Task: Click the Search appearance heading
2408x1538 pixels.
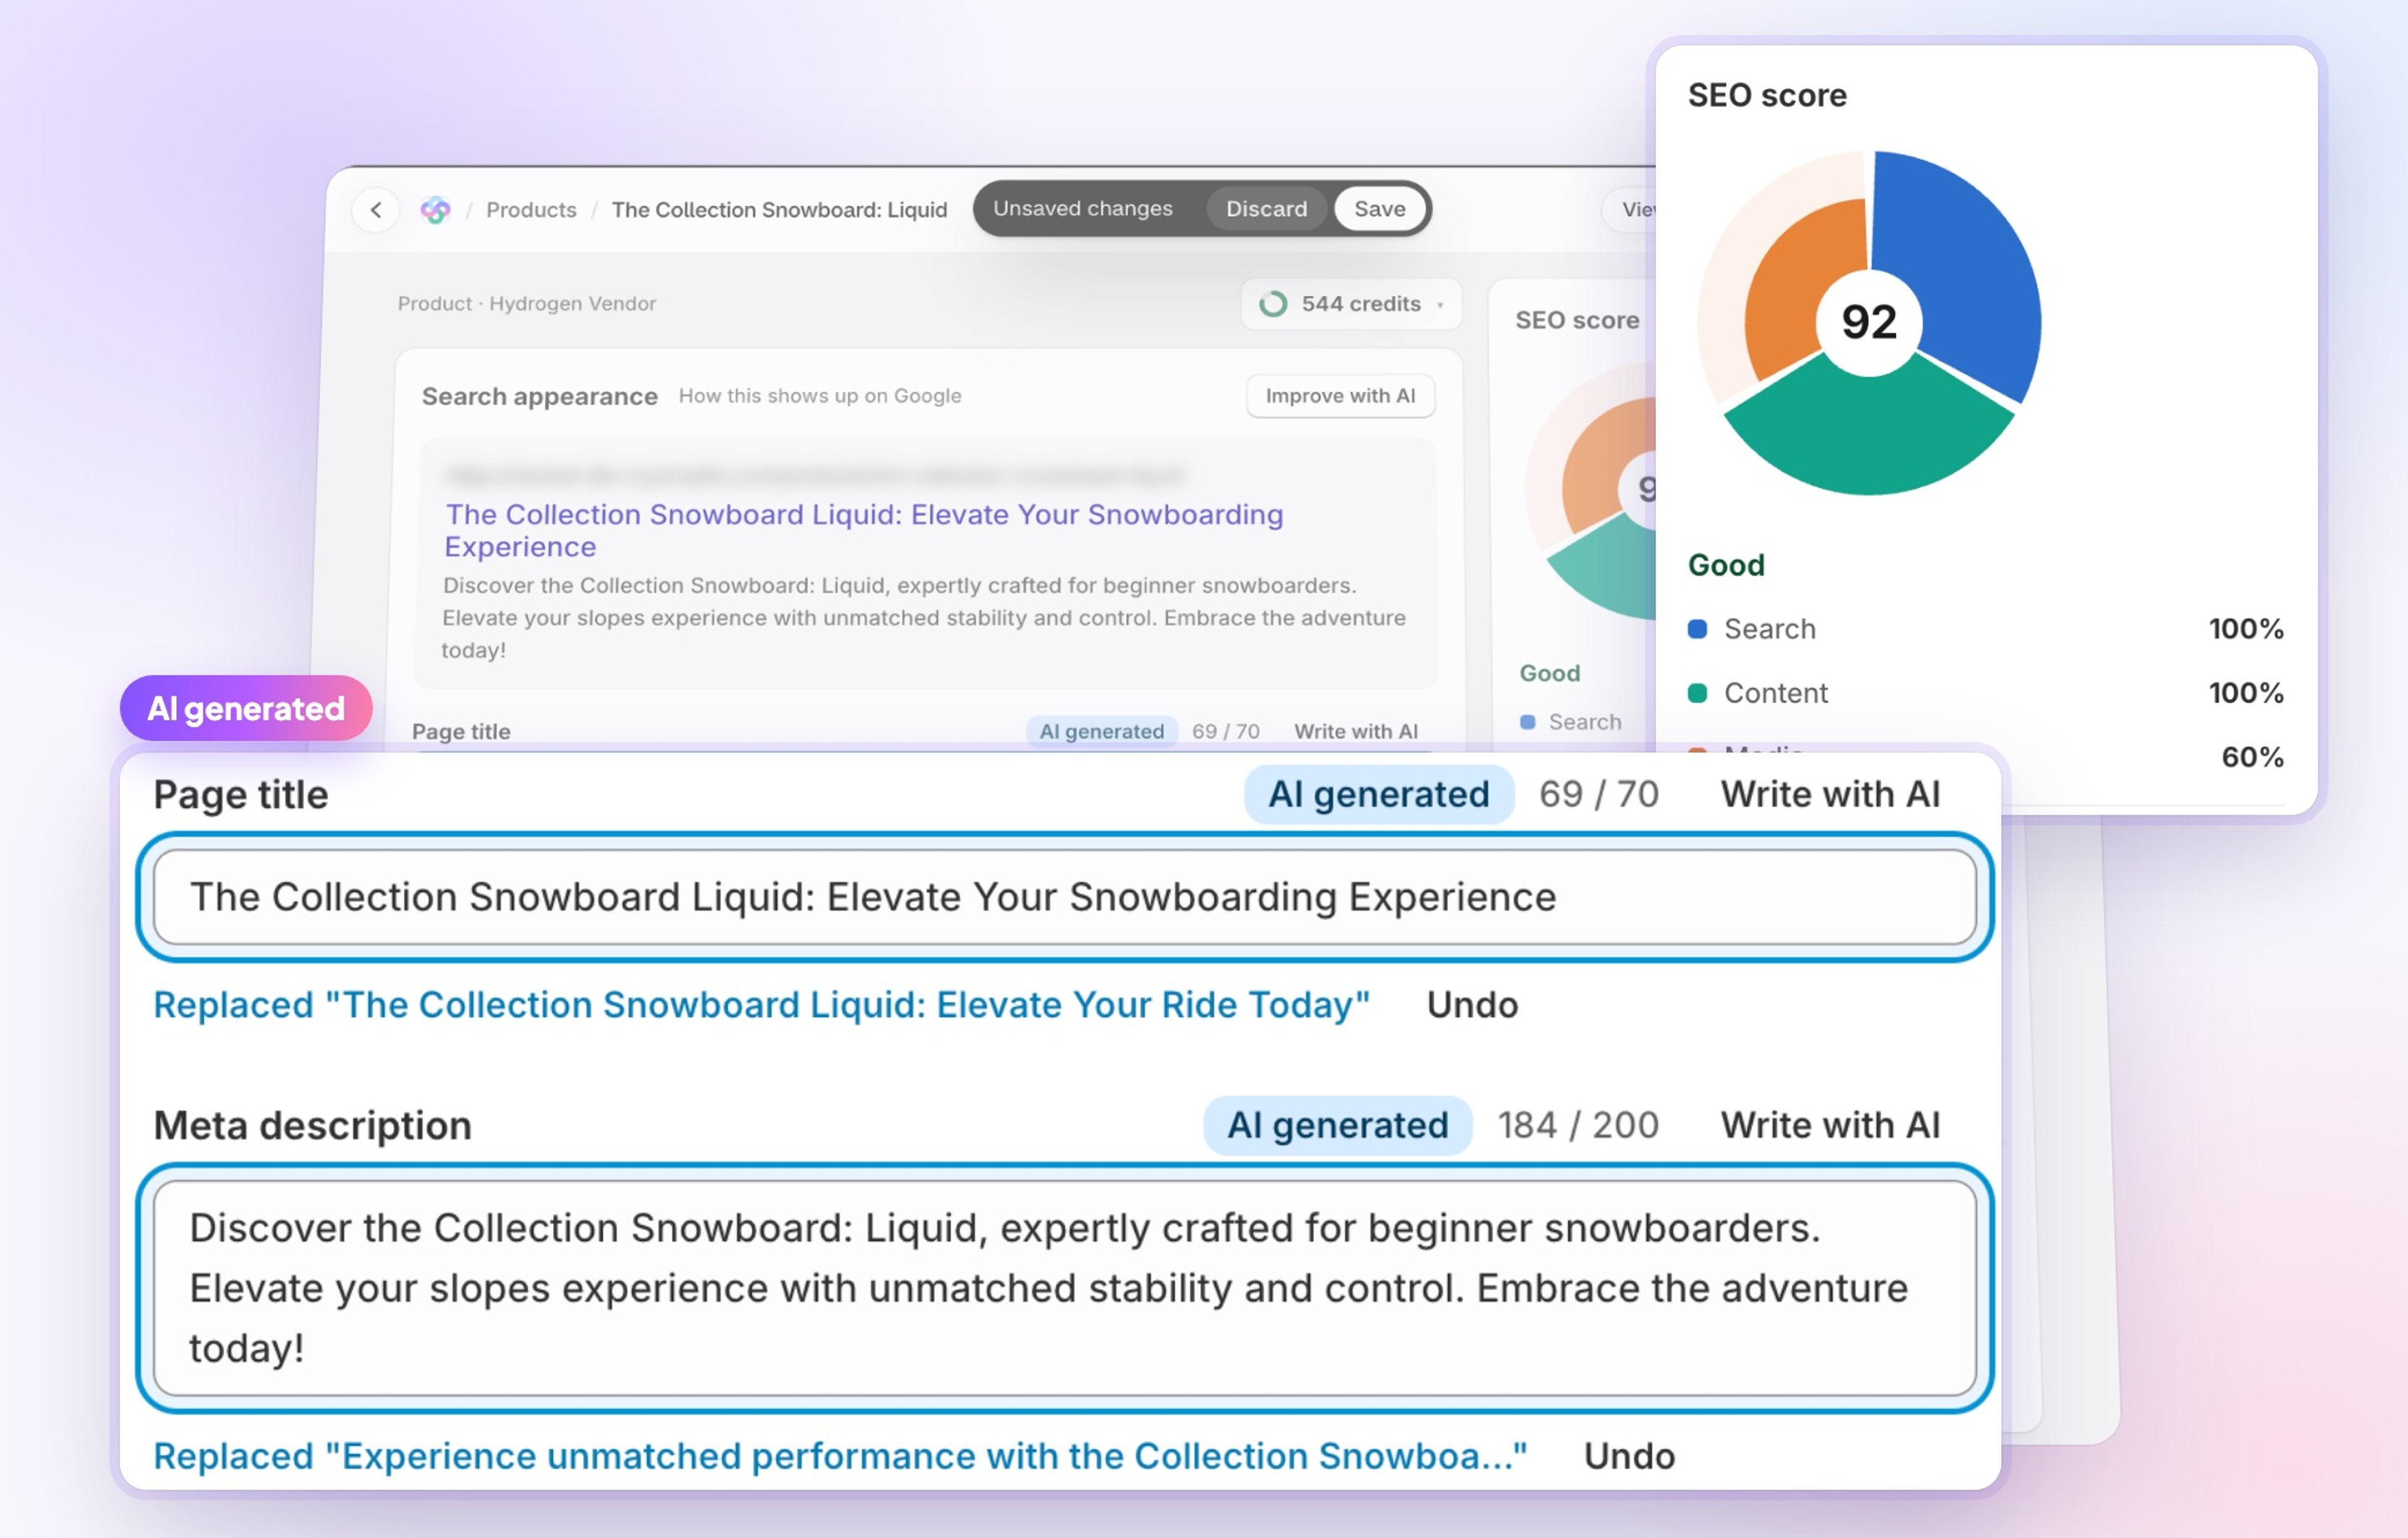Action: click(x=539, y=396)
